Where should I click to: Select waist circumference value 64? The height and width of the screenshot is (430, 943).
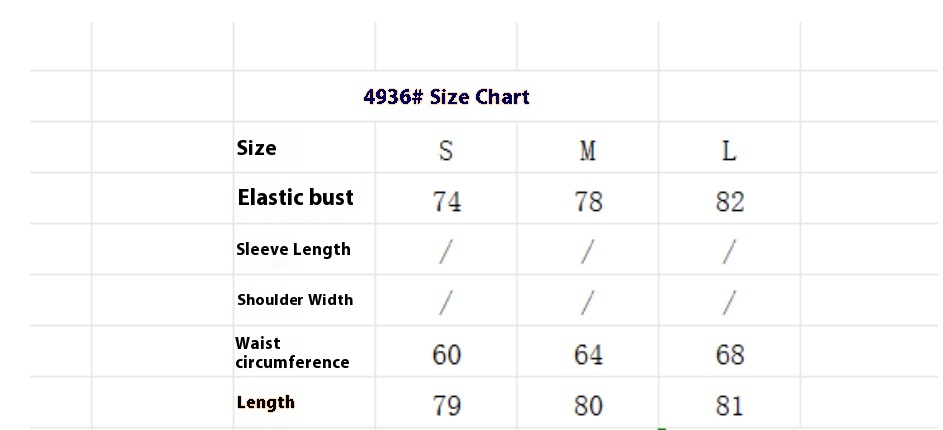[x=588, y=352]
